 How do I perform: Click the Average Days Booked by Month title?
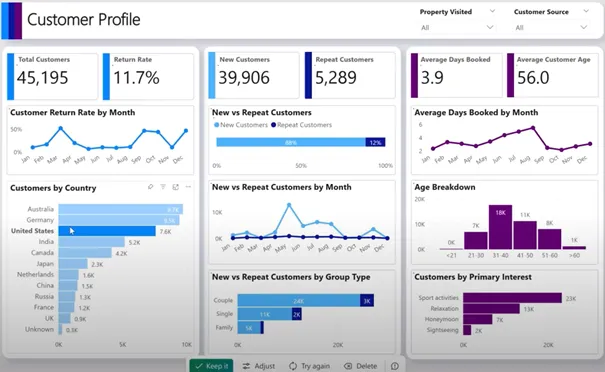click(x=476, y=112)
